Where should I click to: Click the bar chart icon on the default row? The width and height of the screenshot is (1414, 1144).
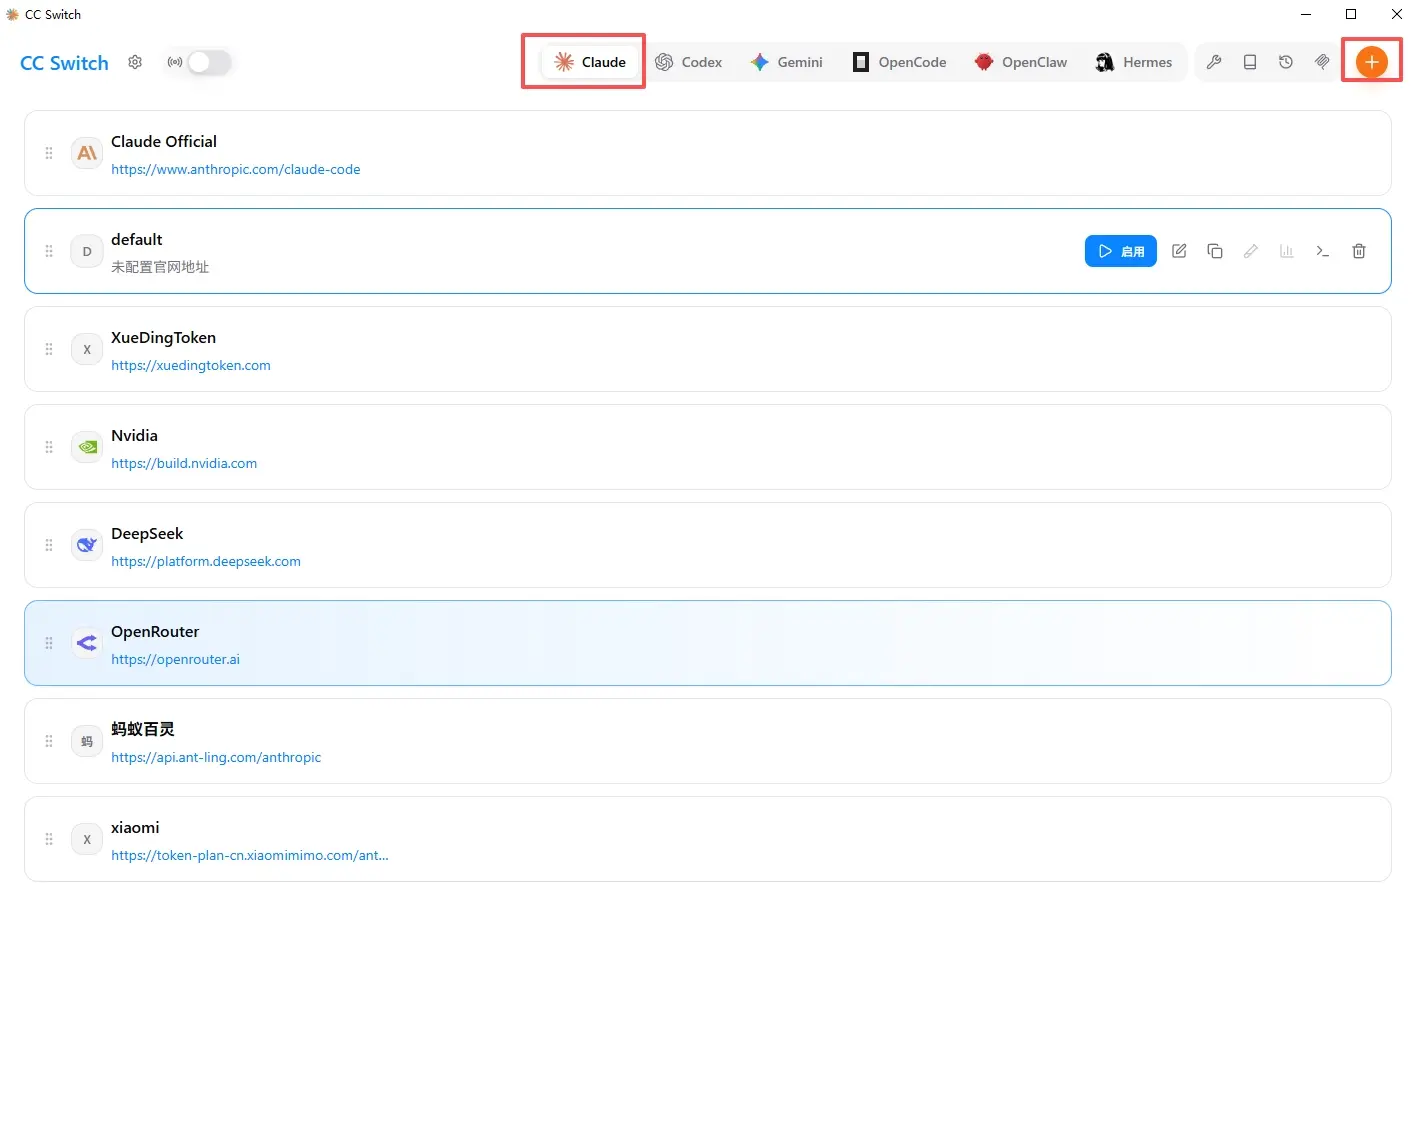tap(1287, 251)
